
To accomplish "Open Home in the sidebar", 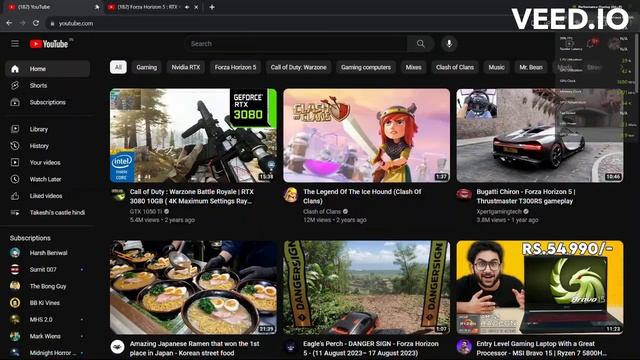I will (x=48, y=69).
